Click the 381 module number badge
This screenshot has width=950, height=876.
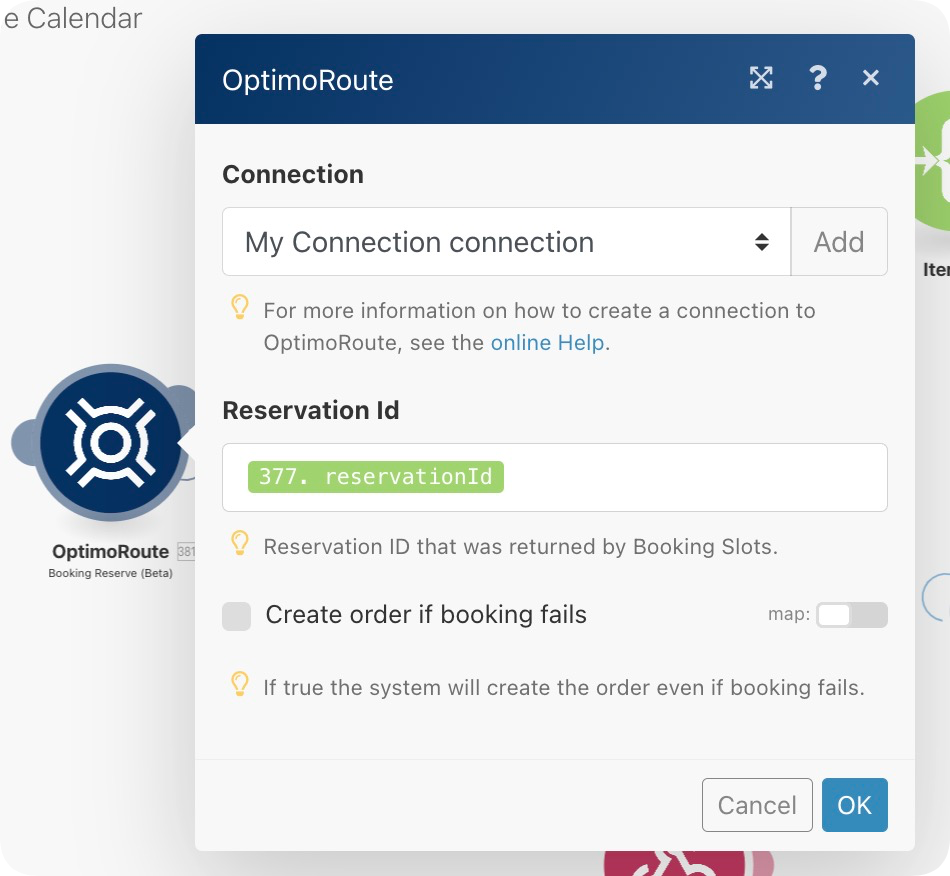185,552
